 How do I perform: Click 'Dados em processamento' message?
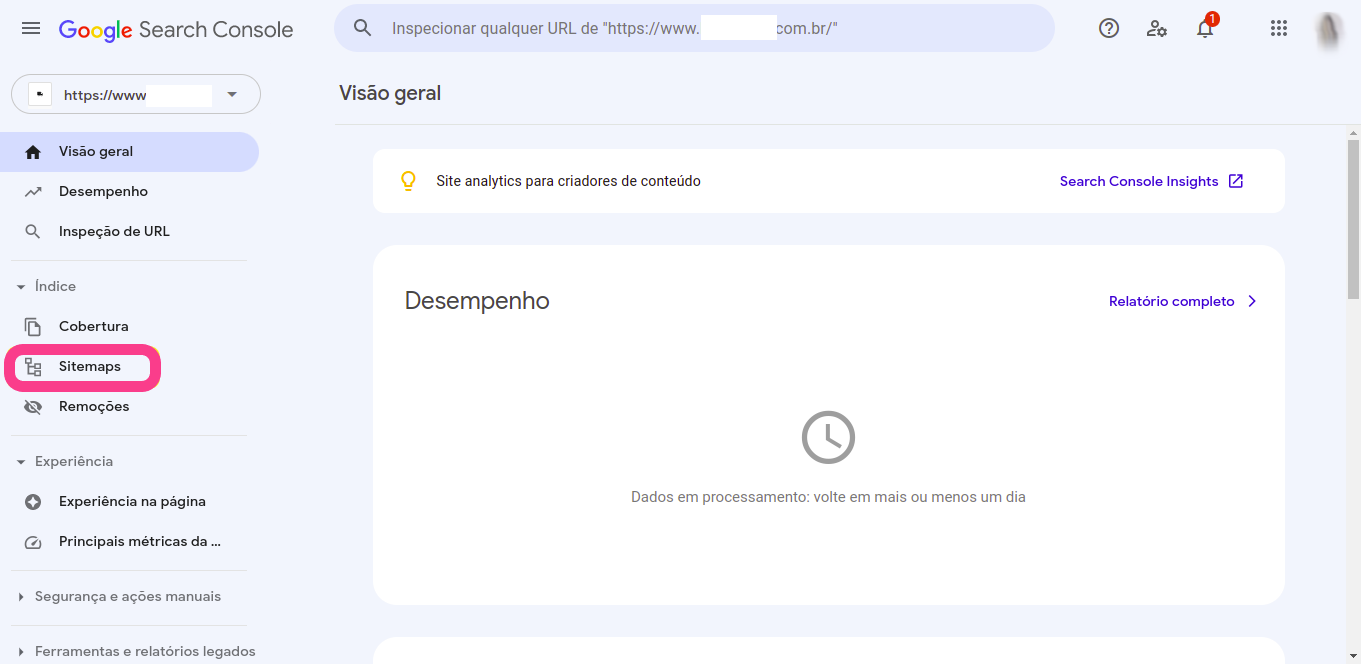pyautogui.click(x=828, y=497)
